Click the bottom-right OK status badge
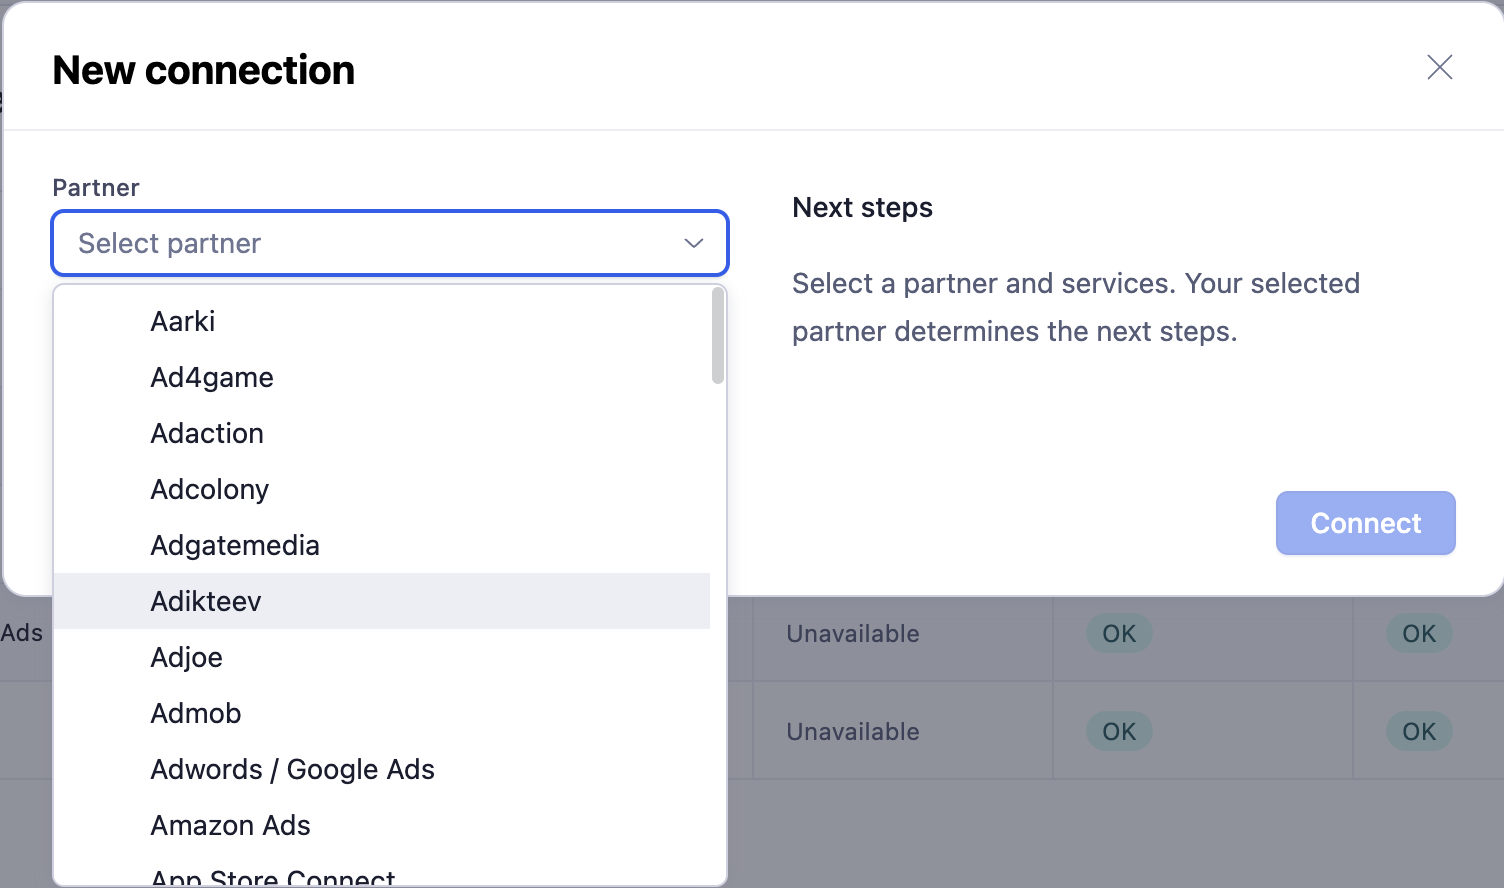Screen dimensions: 1504x888 click(1418, 732)
